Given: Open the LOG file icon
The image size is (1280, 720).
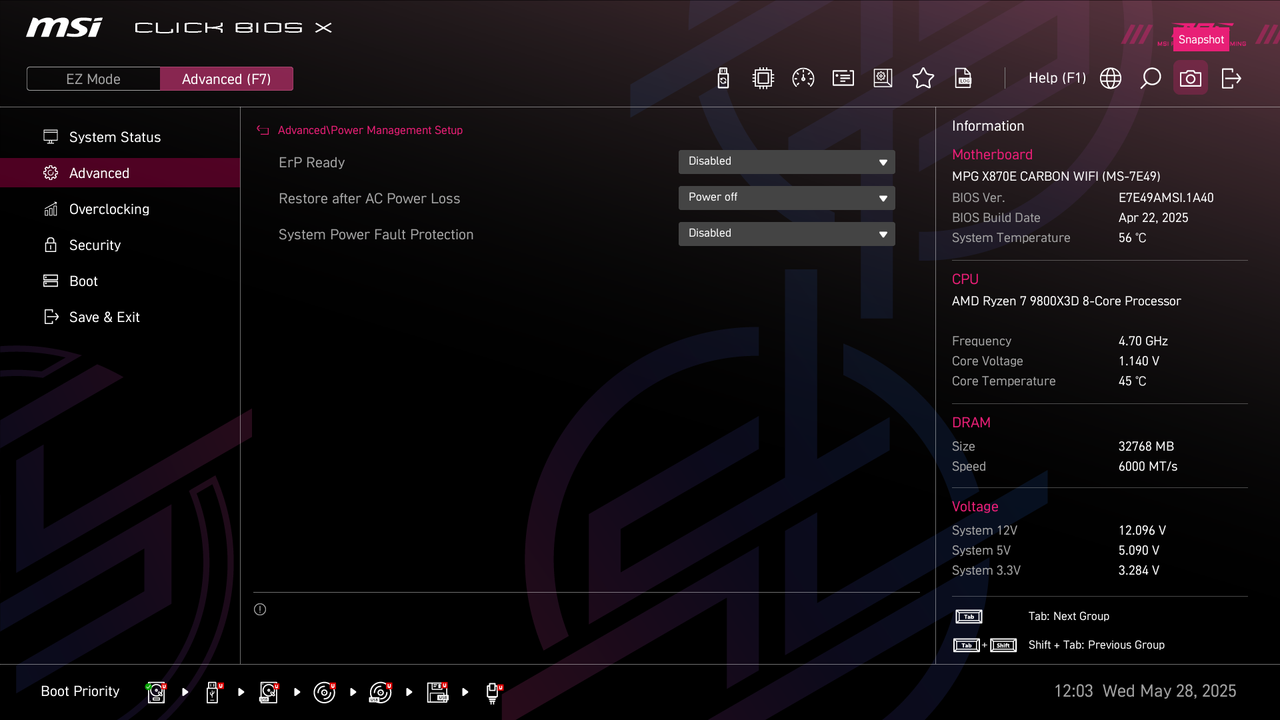Looking at the screenshot, I should 963,78.
